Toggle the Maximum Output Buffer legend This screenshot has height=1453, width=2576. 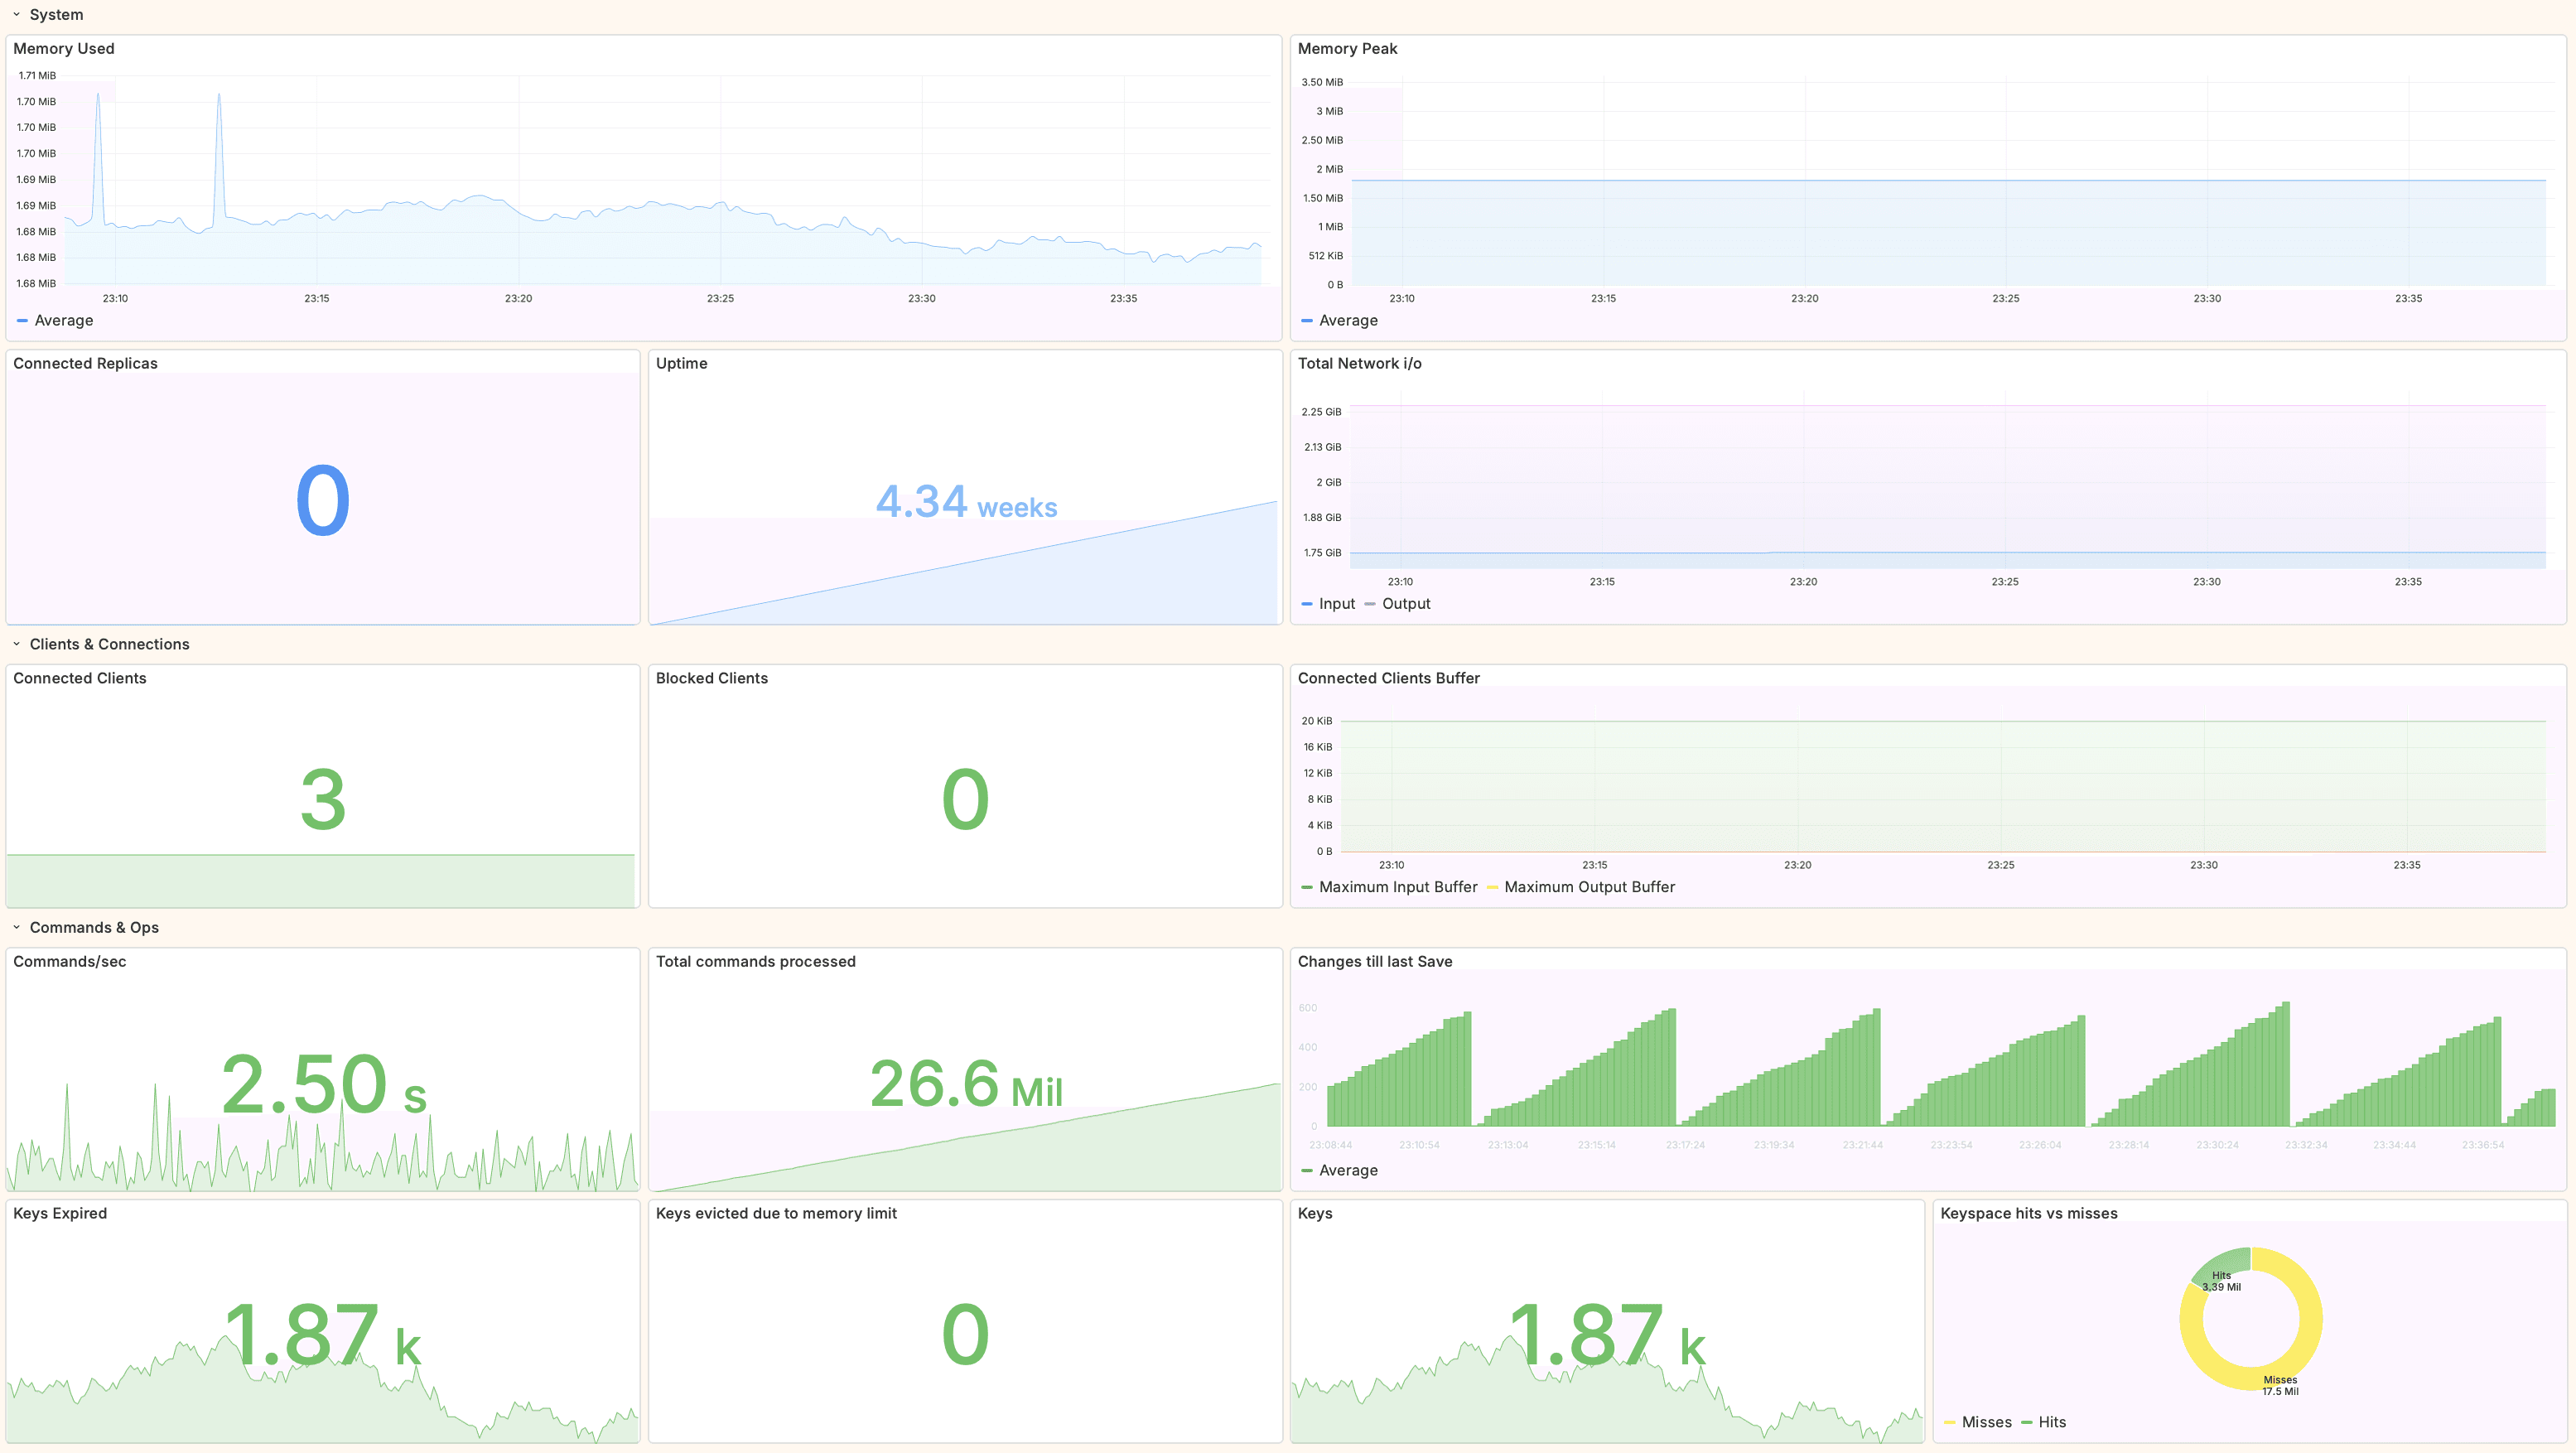[x=1589, y=887]
